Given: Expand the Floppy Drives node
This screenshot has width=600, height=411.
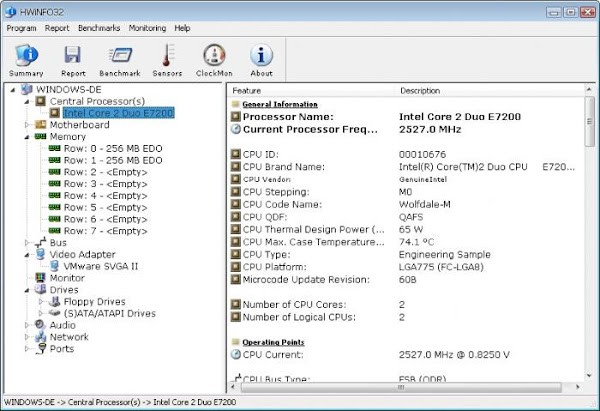Looking at the screenshot, I should [x=41, y=302].
